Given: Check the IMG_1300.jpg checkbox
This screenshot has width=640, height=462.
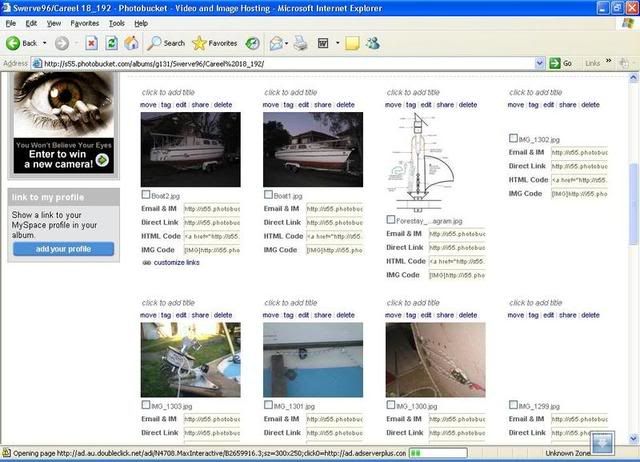Looking at the screenshot, I should (x=391, y=405).
